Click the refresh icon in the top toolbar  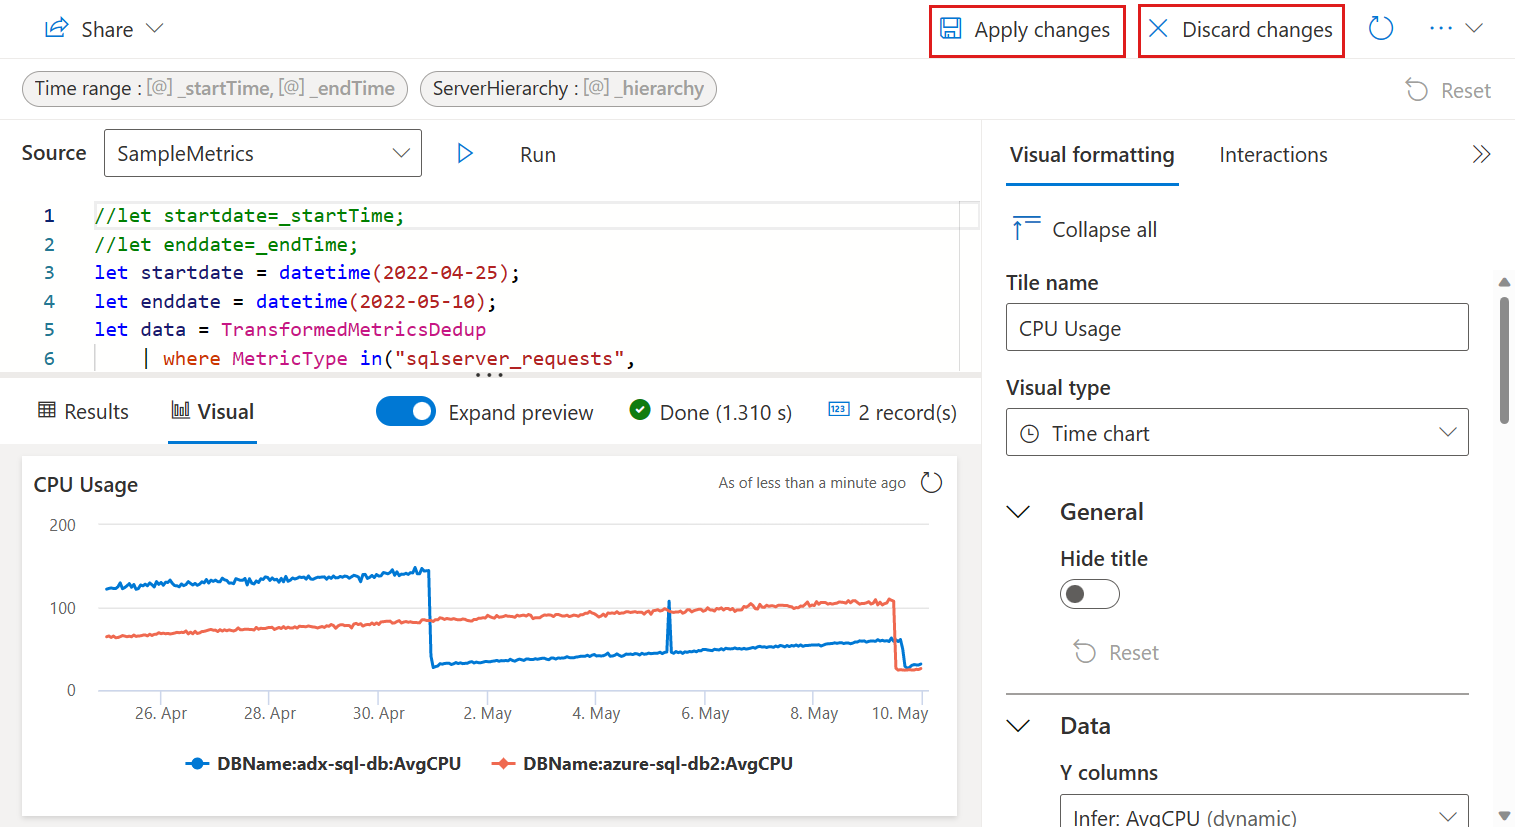[1381, 29]
